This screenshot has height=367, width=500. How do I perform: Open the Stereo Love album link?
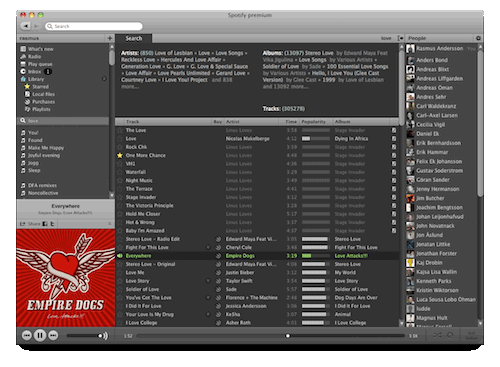[x=319, y=53]
